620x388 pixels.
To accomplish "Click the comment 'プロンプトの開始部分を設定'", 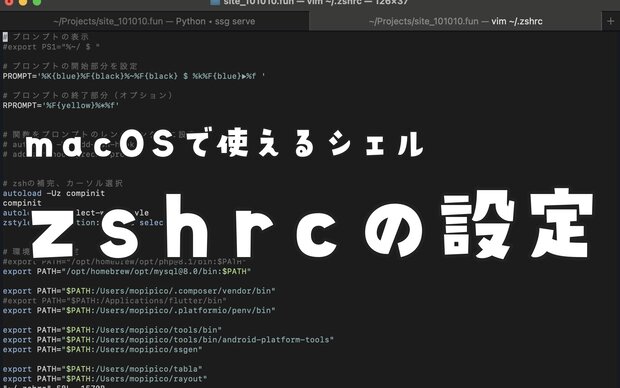I will pyautogui.click(x=70, y=66).
